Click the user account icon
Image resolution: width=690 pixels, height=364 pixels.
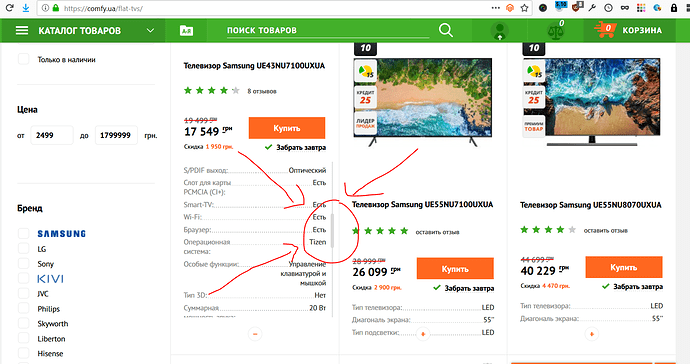point(499,31)
